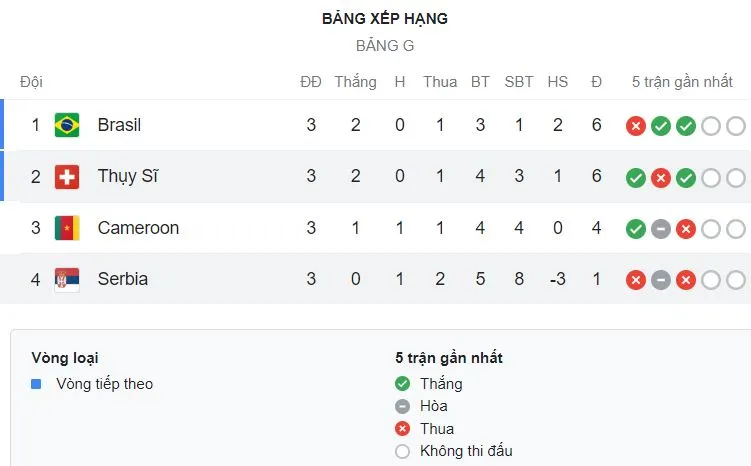Click Brasil's first recent match loss icon
Screen dimensions: 751x466
635,126
